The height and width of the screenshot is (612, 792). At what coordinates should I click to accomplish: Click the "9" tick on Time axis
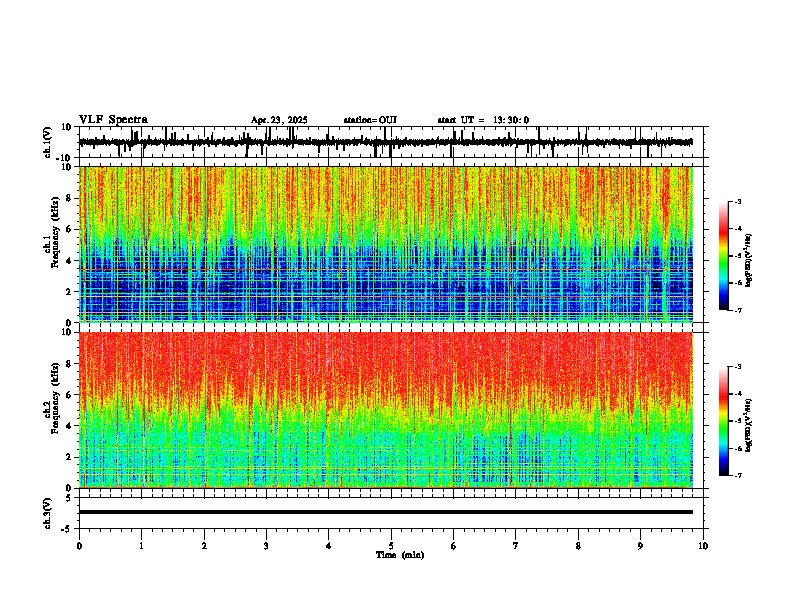640,546
